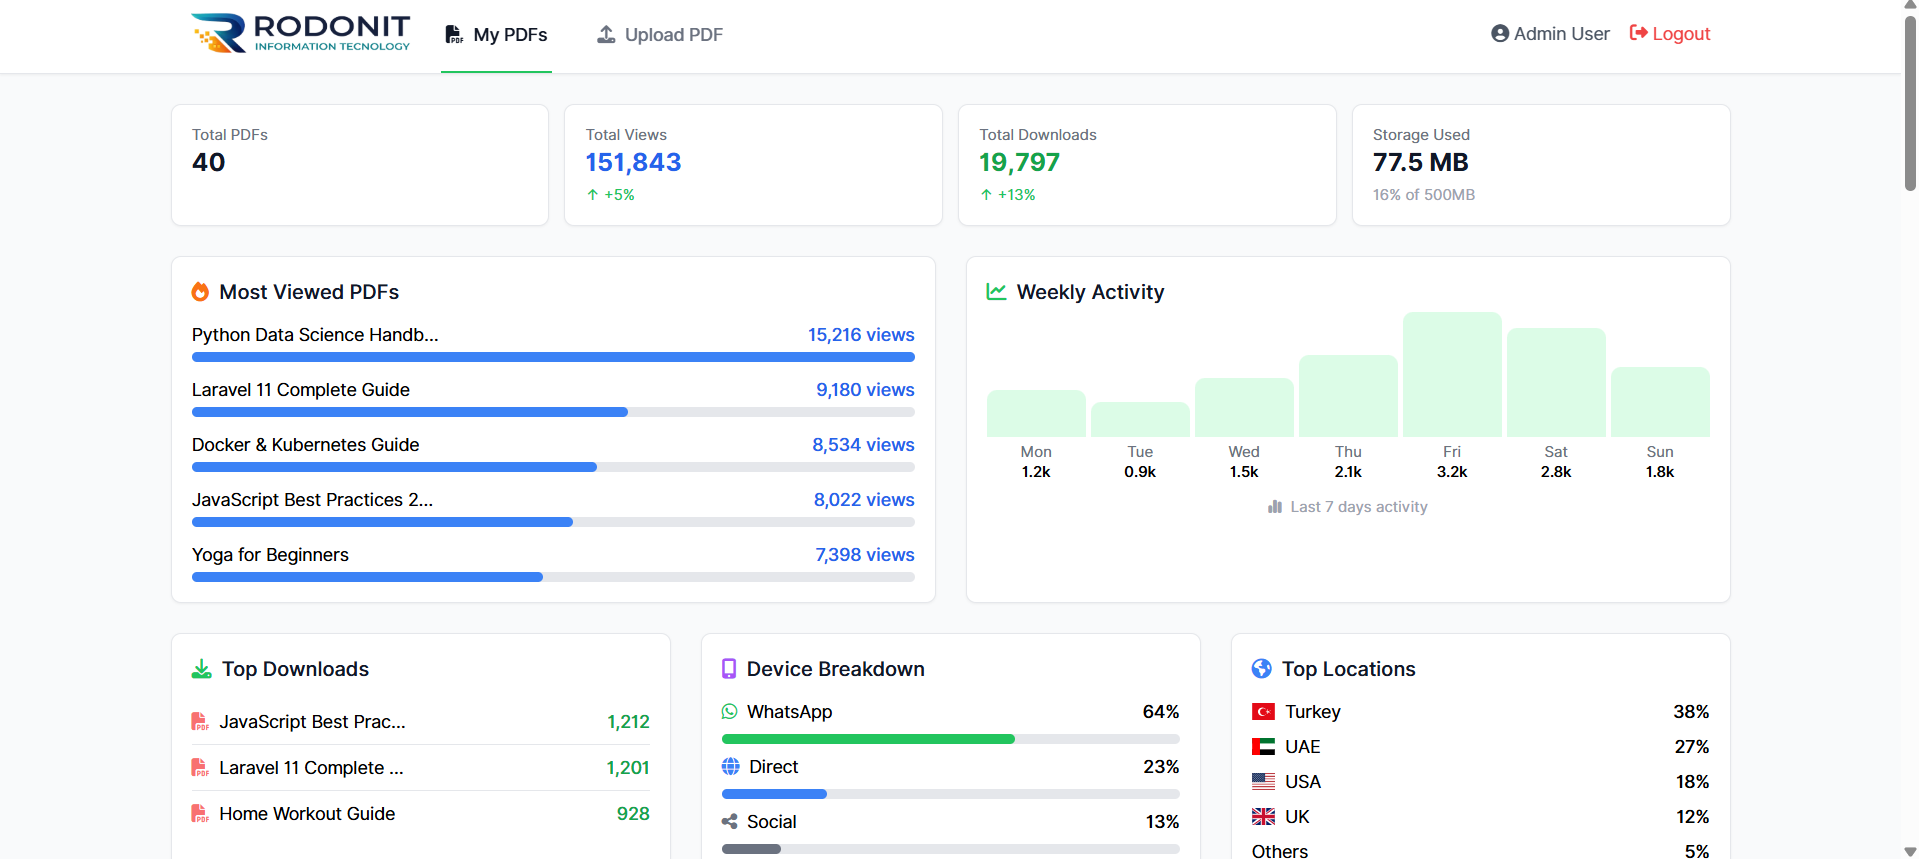Click the Admin User profile icon

[x=1499, y=34]
